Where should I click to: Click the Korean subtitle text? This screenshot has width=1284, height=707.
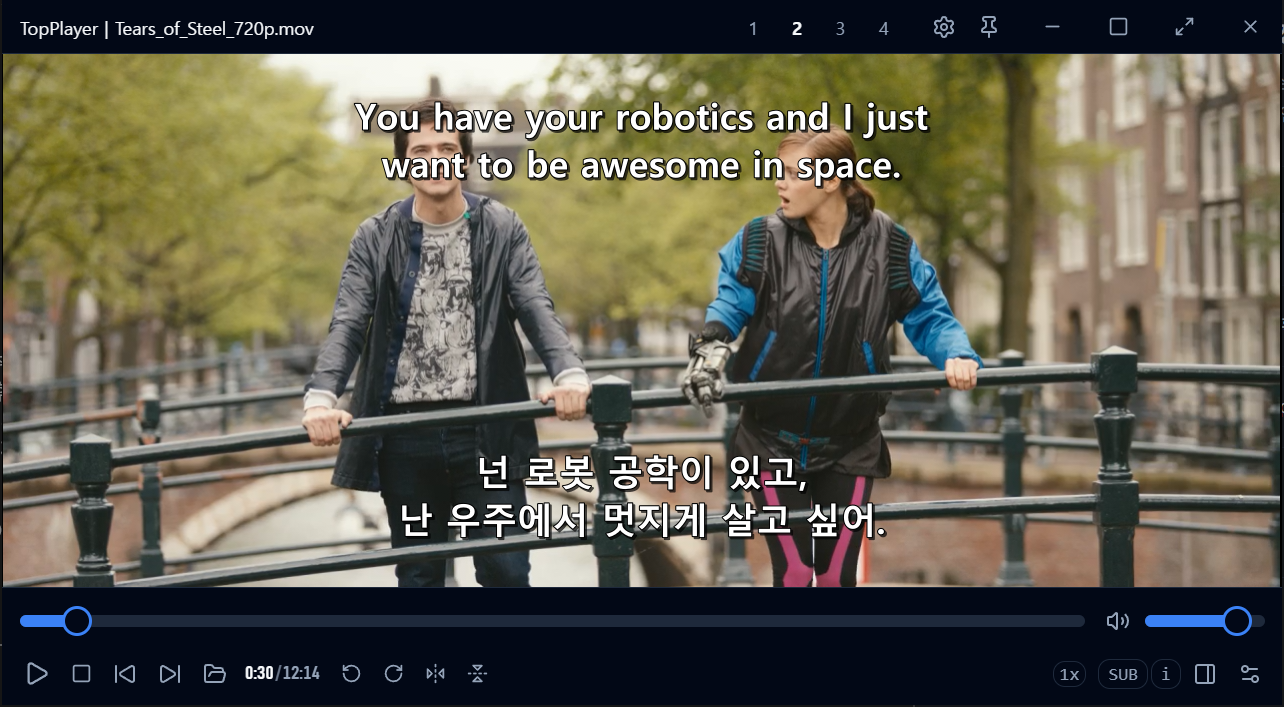pos(642,498)
